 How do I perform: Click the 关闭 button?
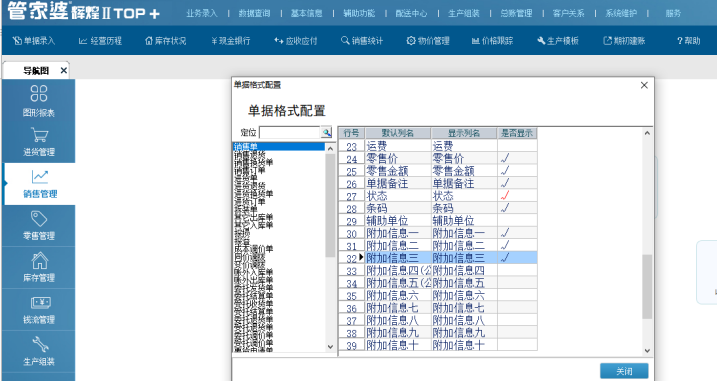click(624, 371)
